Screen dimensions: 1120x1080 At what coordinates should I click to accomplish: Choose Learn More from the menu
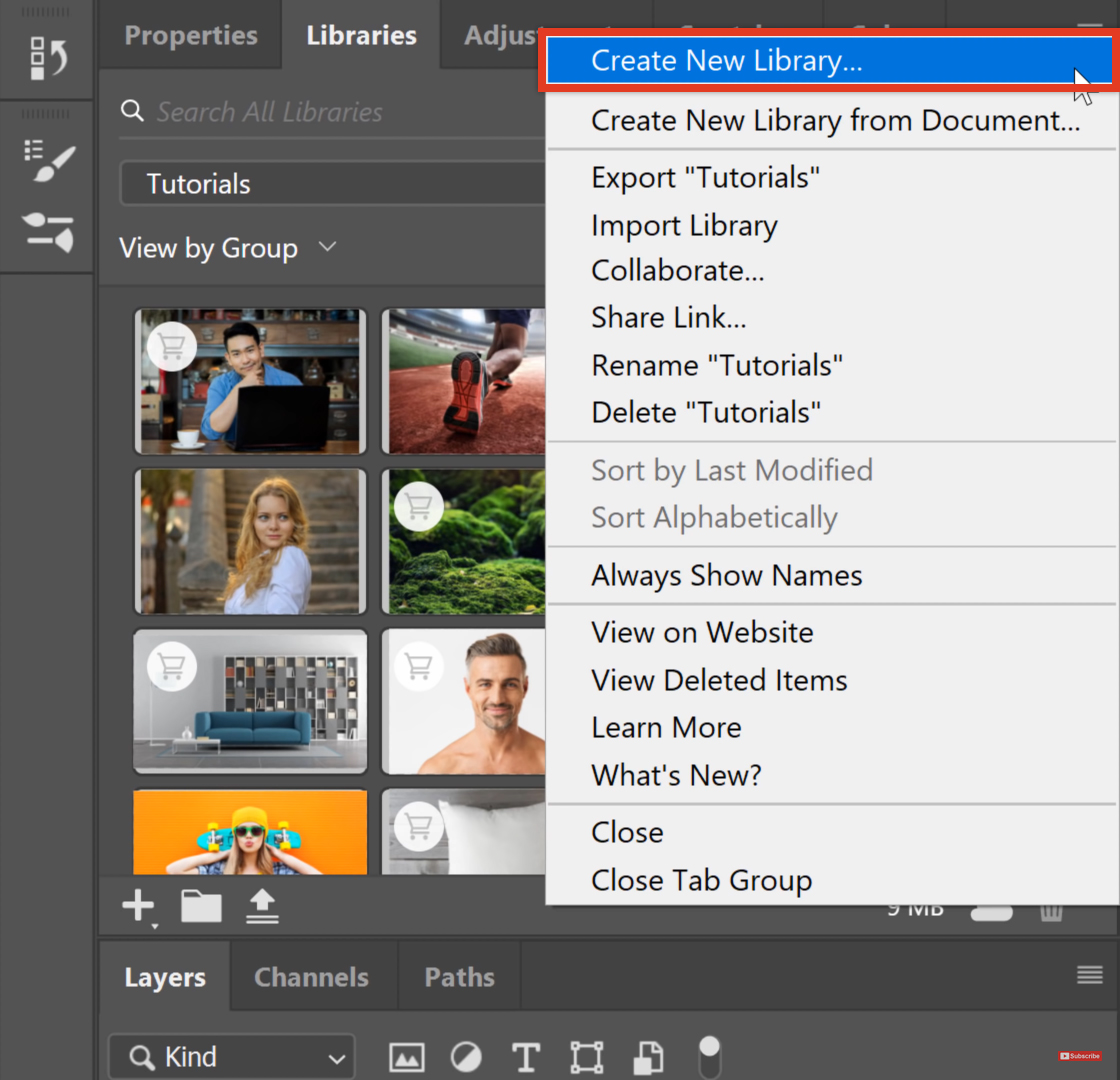coord(833,728)
